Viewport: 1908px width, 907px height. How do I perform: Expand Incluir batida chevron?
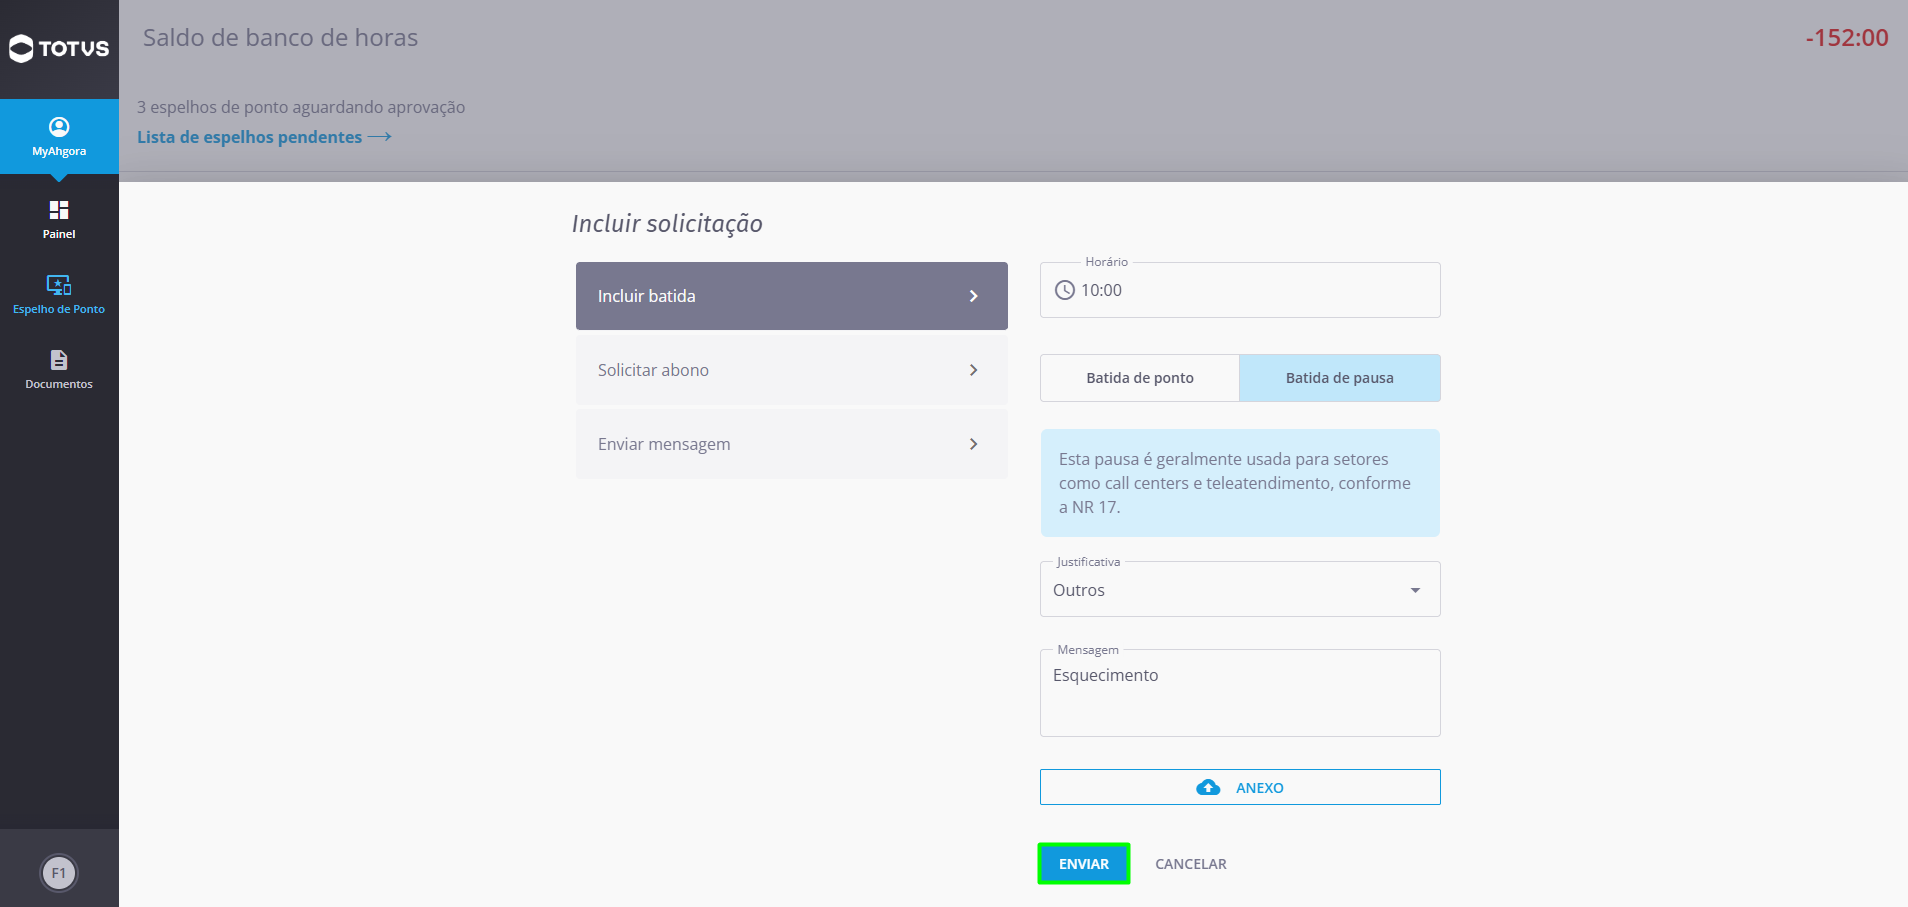(973, 296)
